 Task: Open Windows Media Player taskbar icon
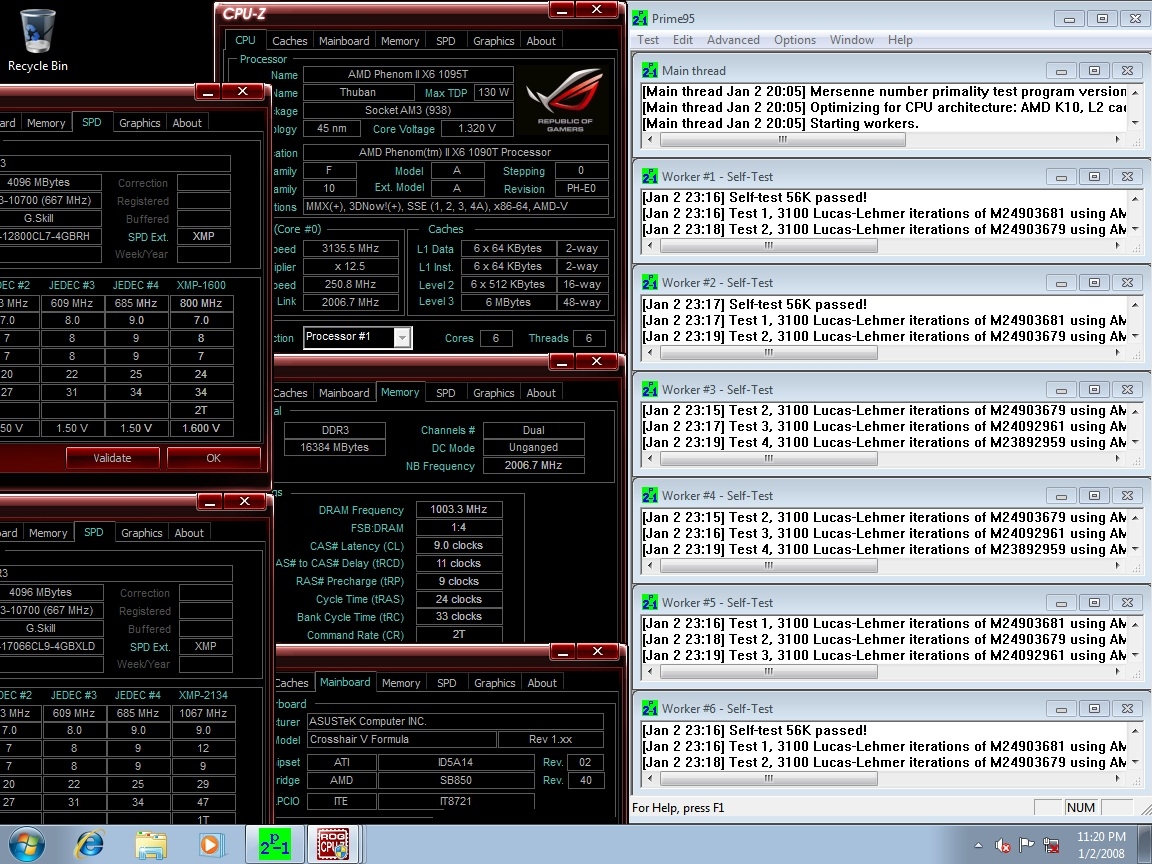[x=211, y=845]
